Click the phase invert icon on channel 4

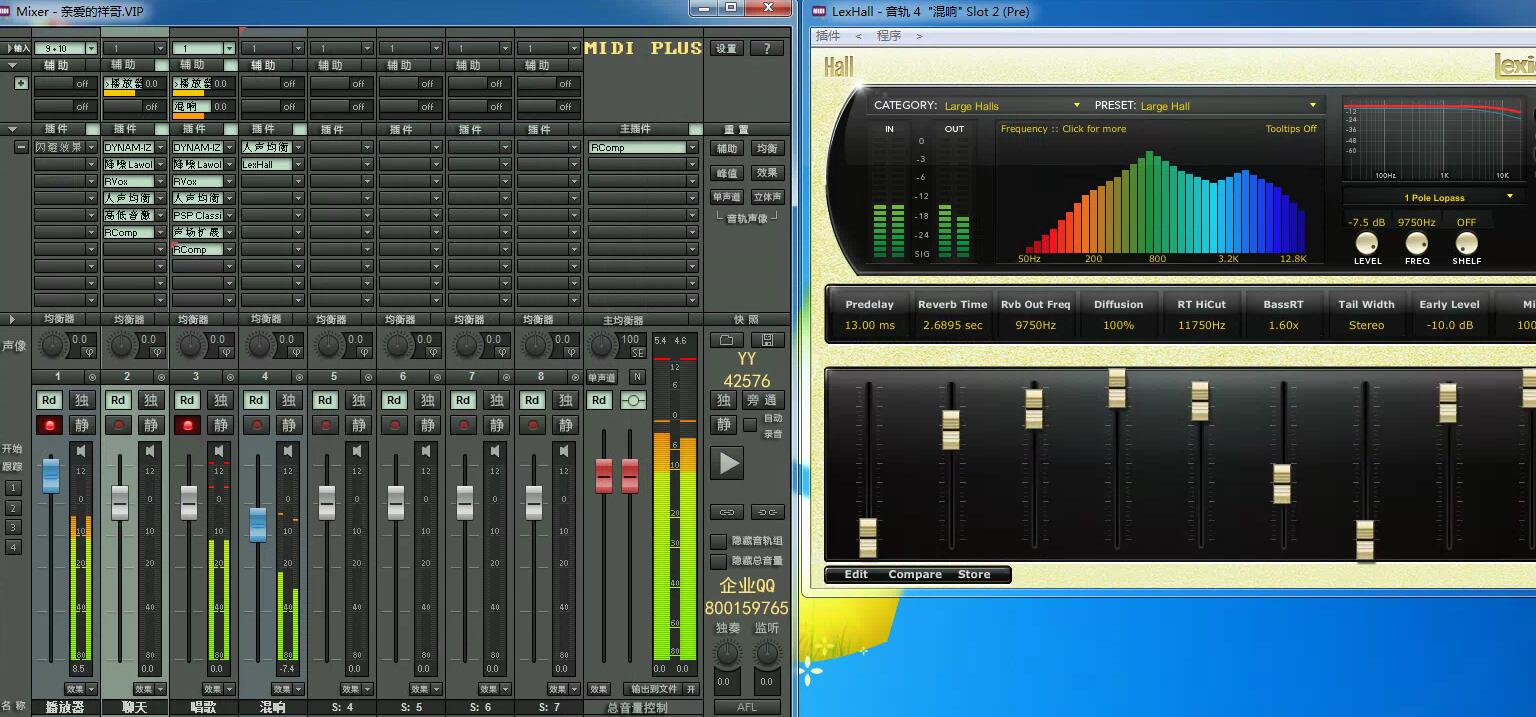[295, 352]
